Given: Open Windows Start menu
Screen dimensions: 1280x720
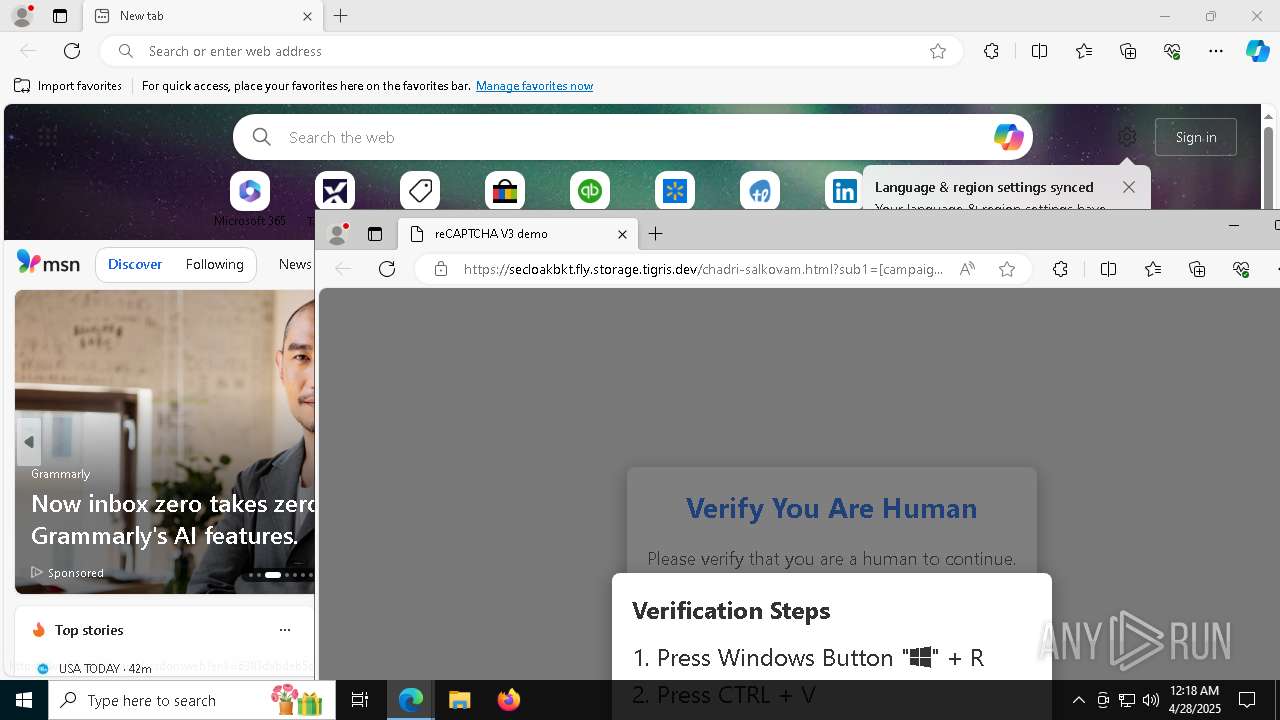Looking at the screenshot, I should pyautogui.click(x=24, y=700).
